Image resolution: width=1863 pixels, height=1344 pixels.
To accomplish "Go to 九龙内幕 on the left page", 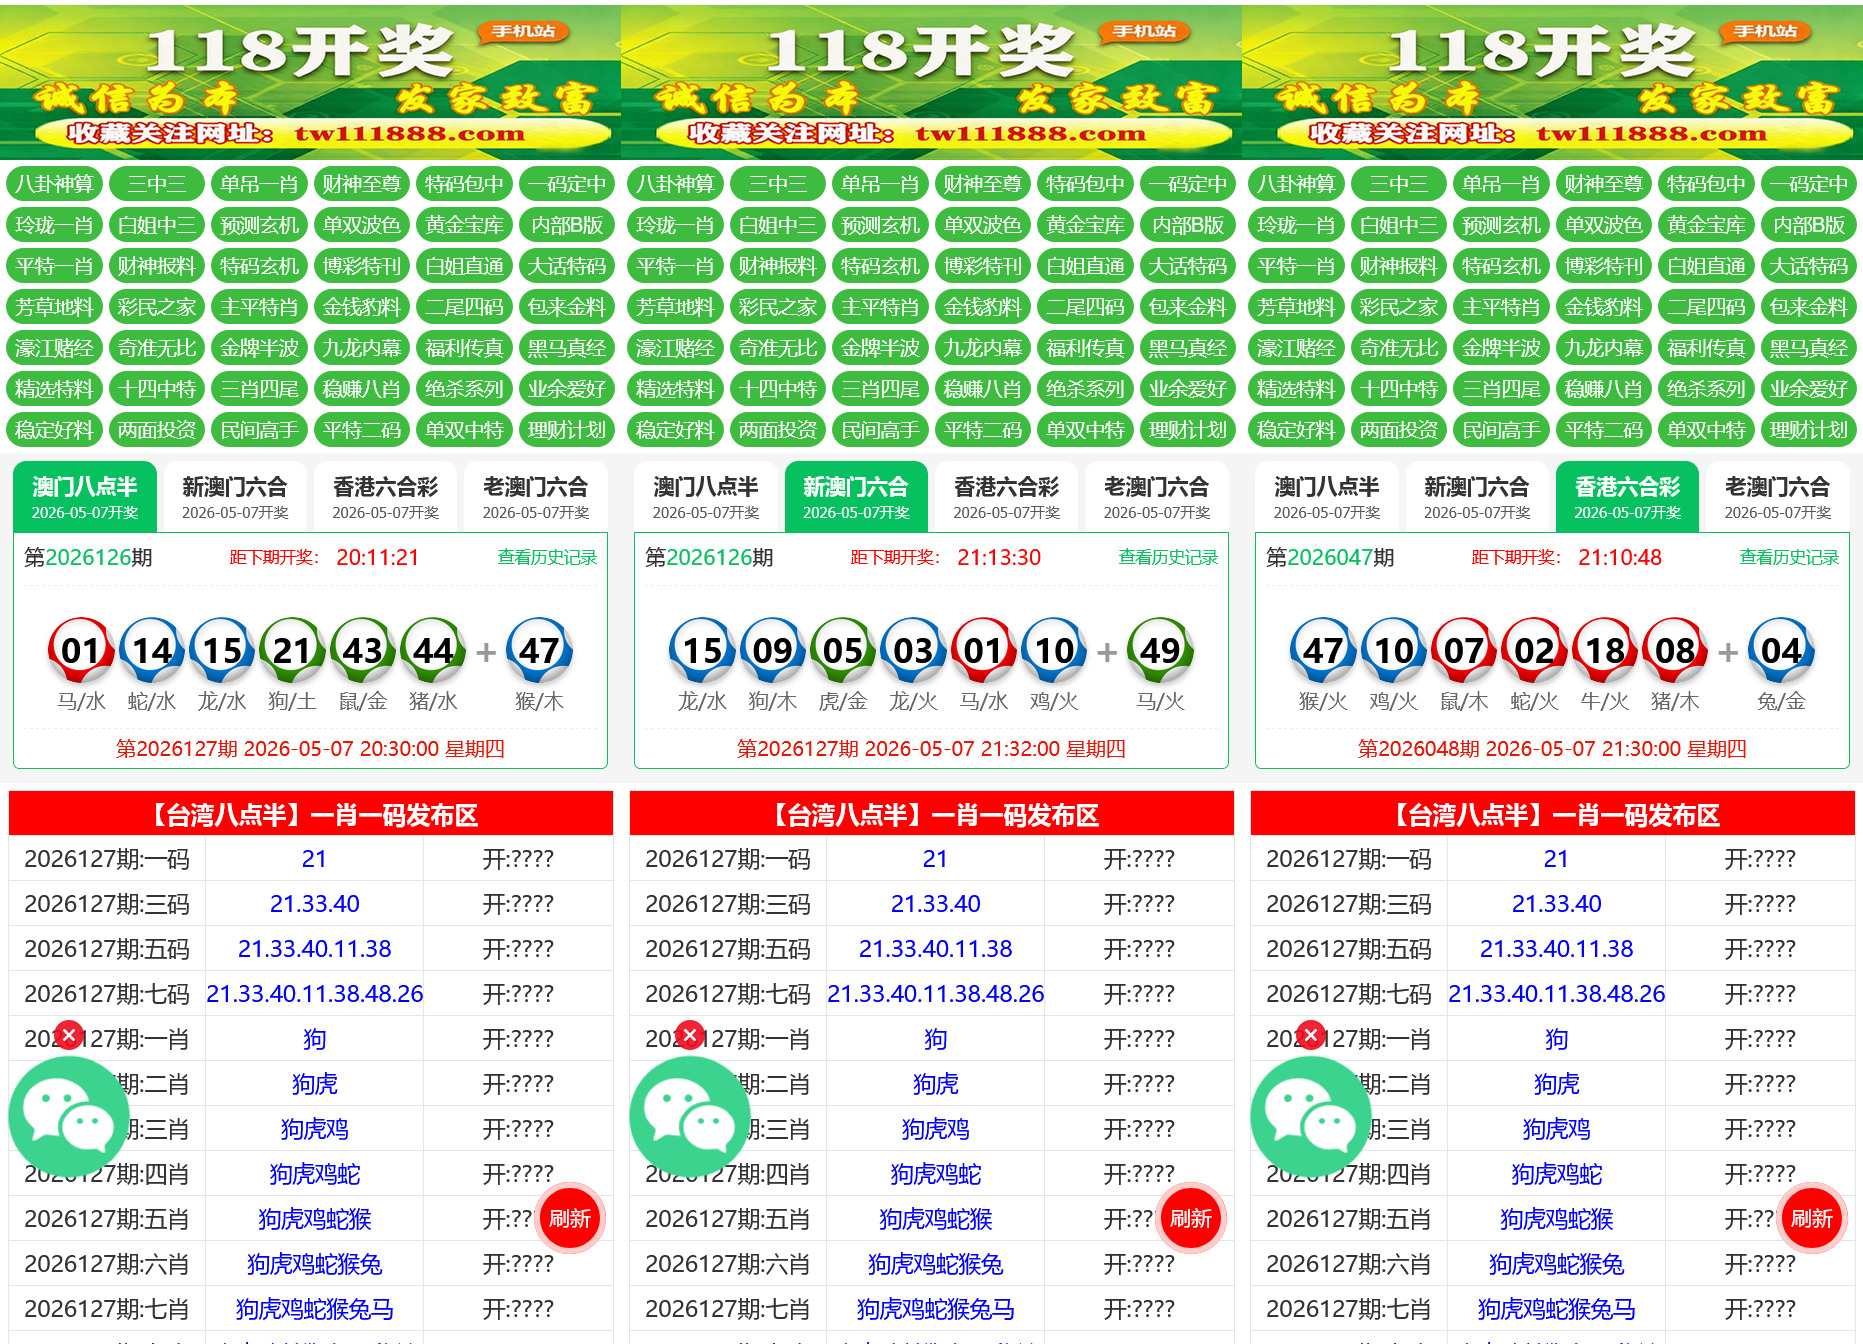I will 362,348.
